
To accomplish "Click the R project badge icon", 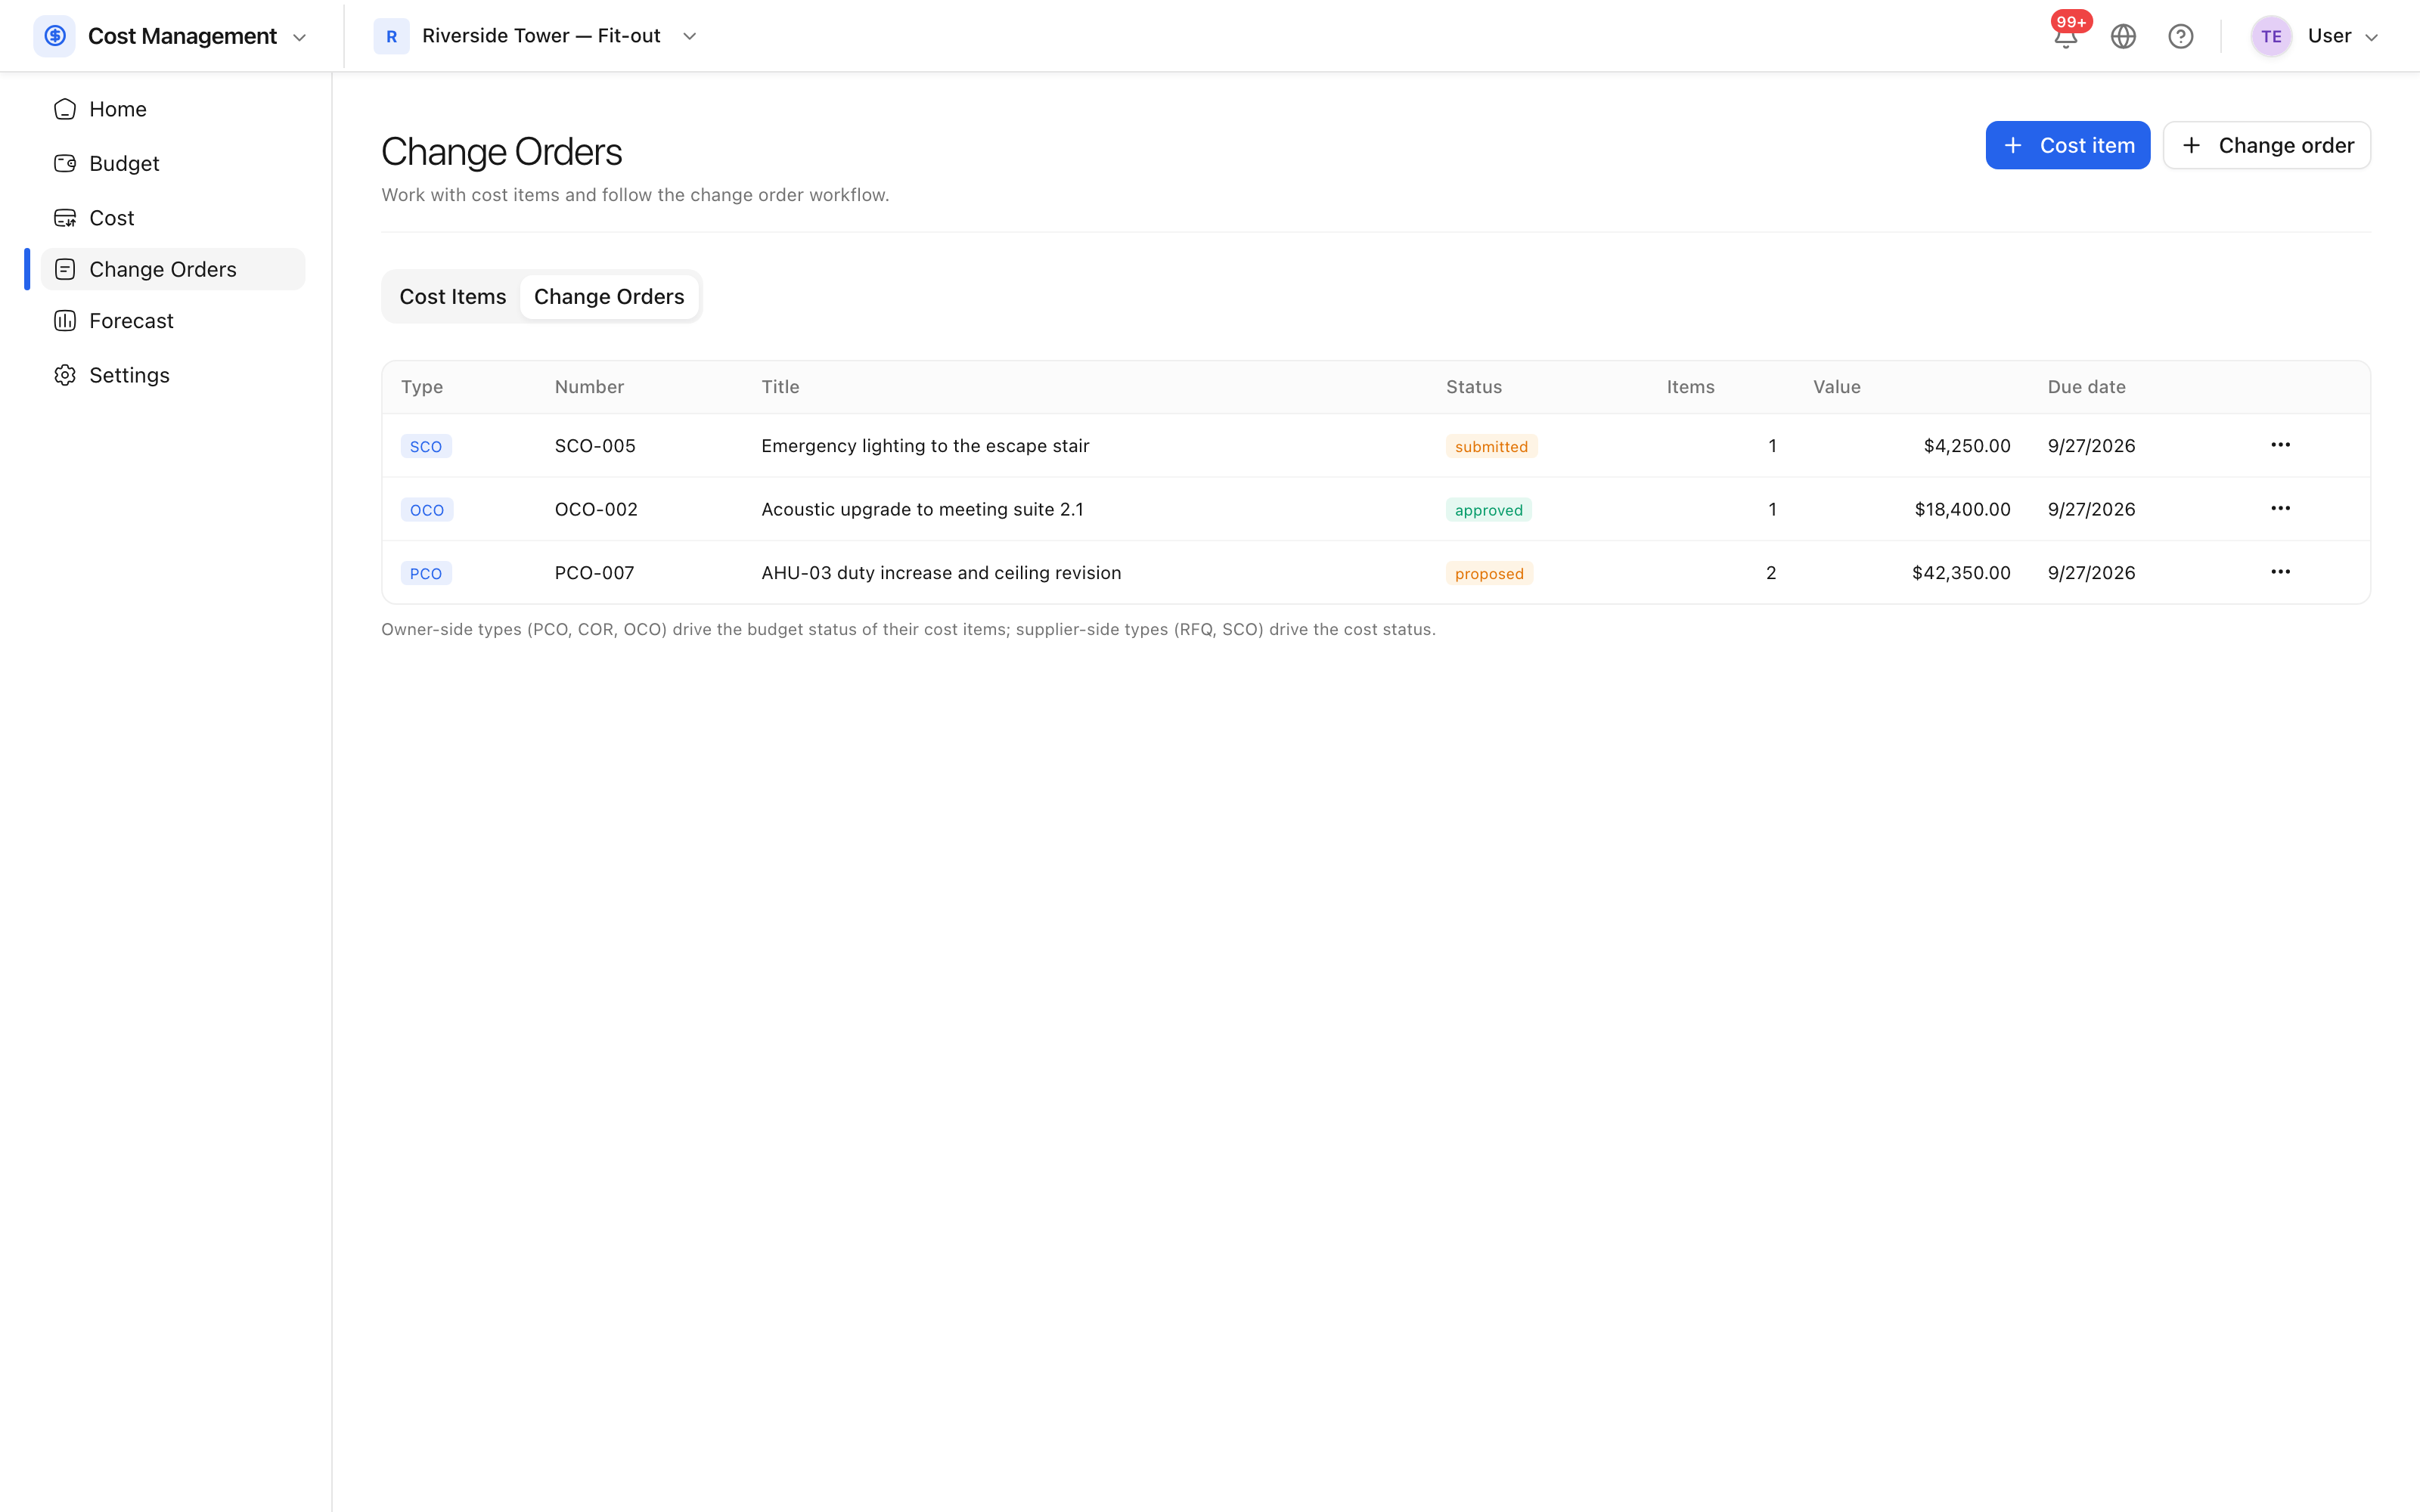I will pyautogui.click(x=391, y=36).
